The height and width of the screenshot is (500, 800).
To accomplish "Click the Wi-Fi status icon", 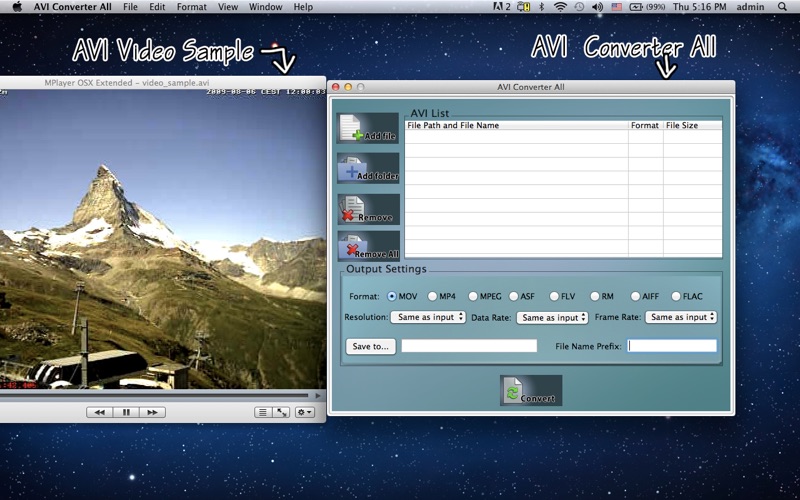I will pos(560,7).
